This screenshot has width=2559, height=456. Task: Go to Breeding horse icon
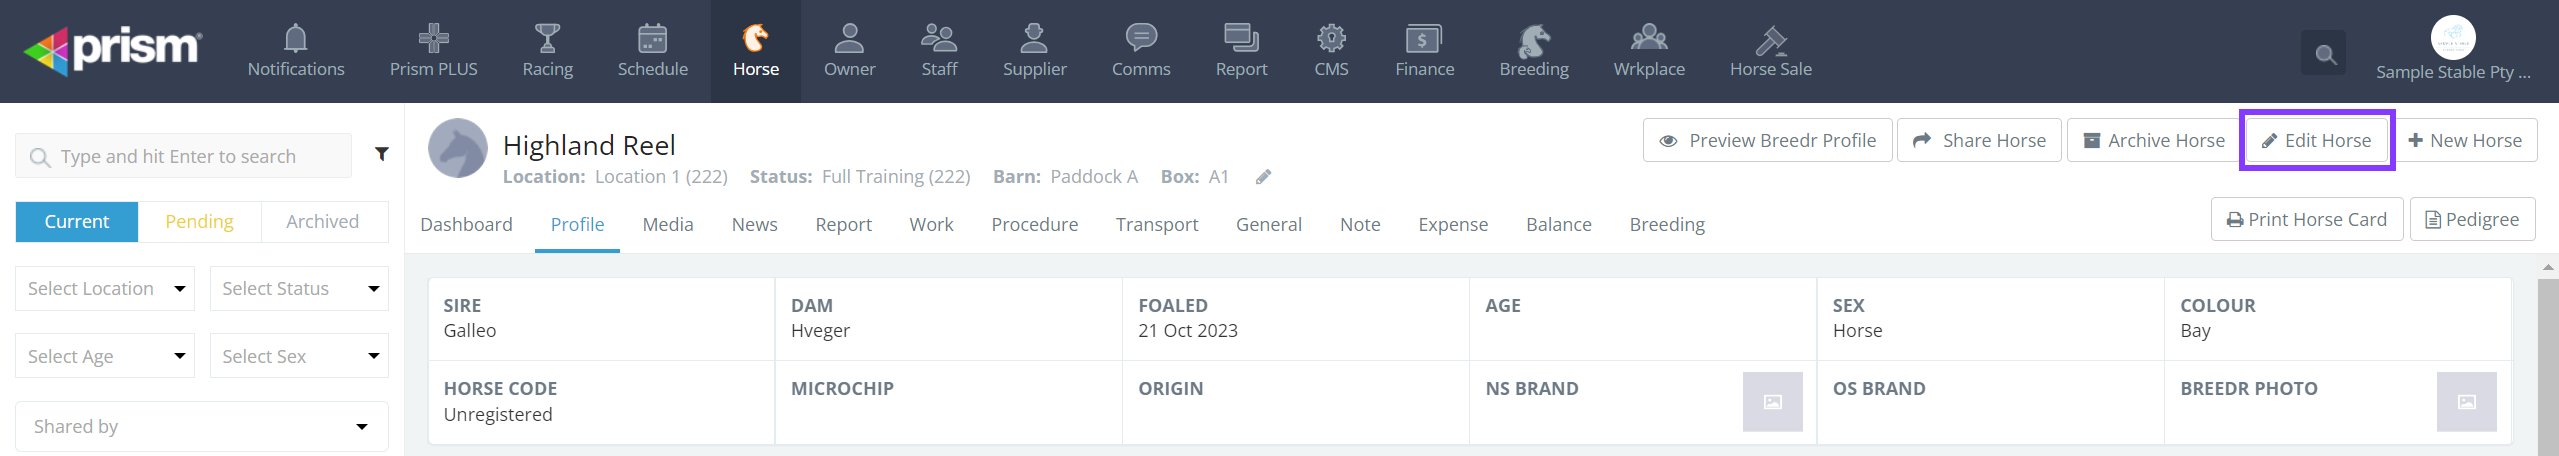pyautogui.click(x=1533, y=40)
